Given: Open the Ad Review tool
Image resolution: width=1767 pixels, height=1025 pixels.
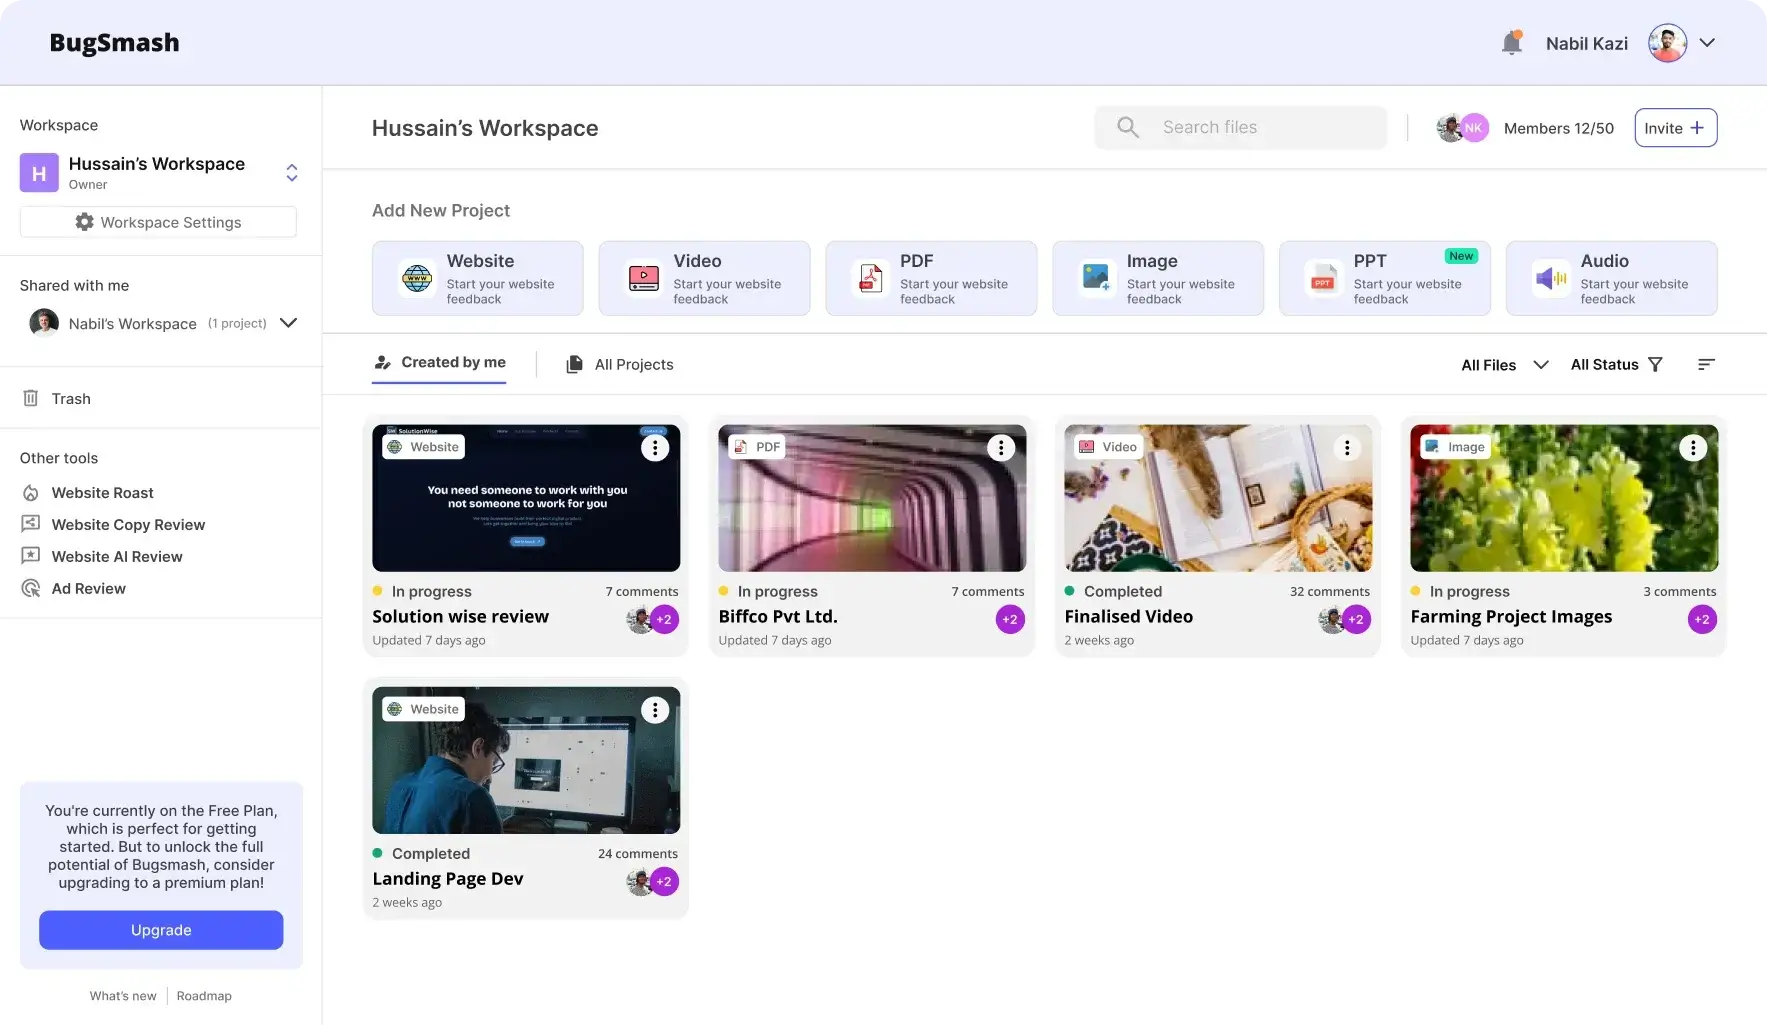Looking at the screenshot, I should click(x=88, y=589).
